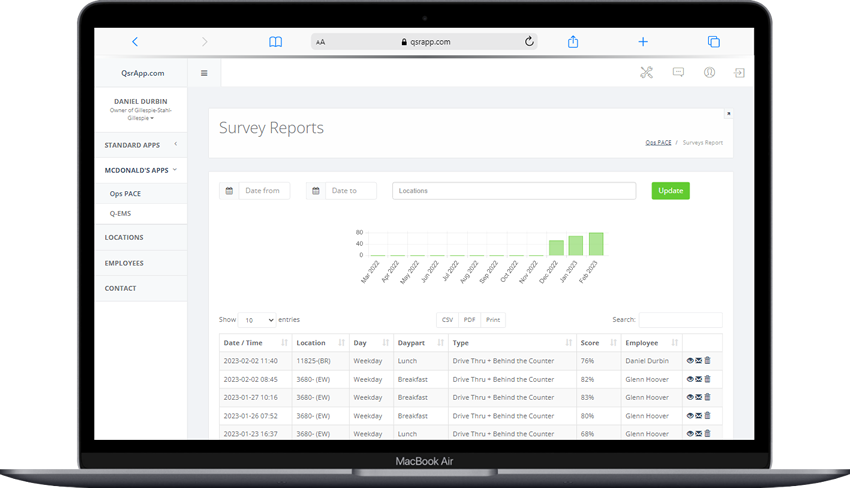Expand the Daniel Durbin account dropdown
The image size is (850, 488).
tap(141, 110)
